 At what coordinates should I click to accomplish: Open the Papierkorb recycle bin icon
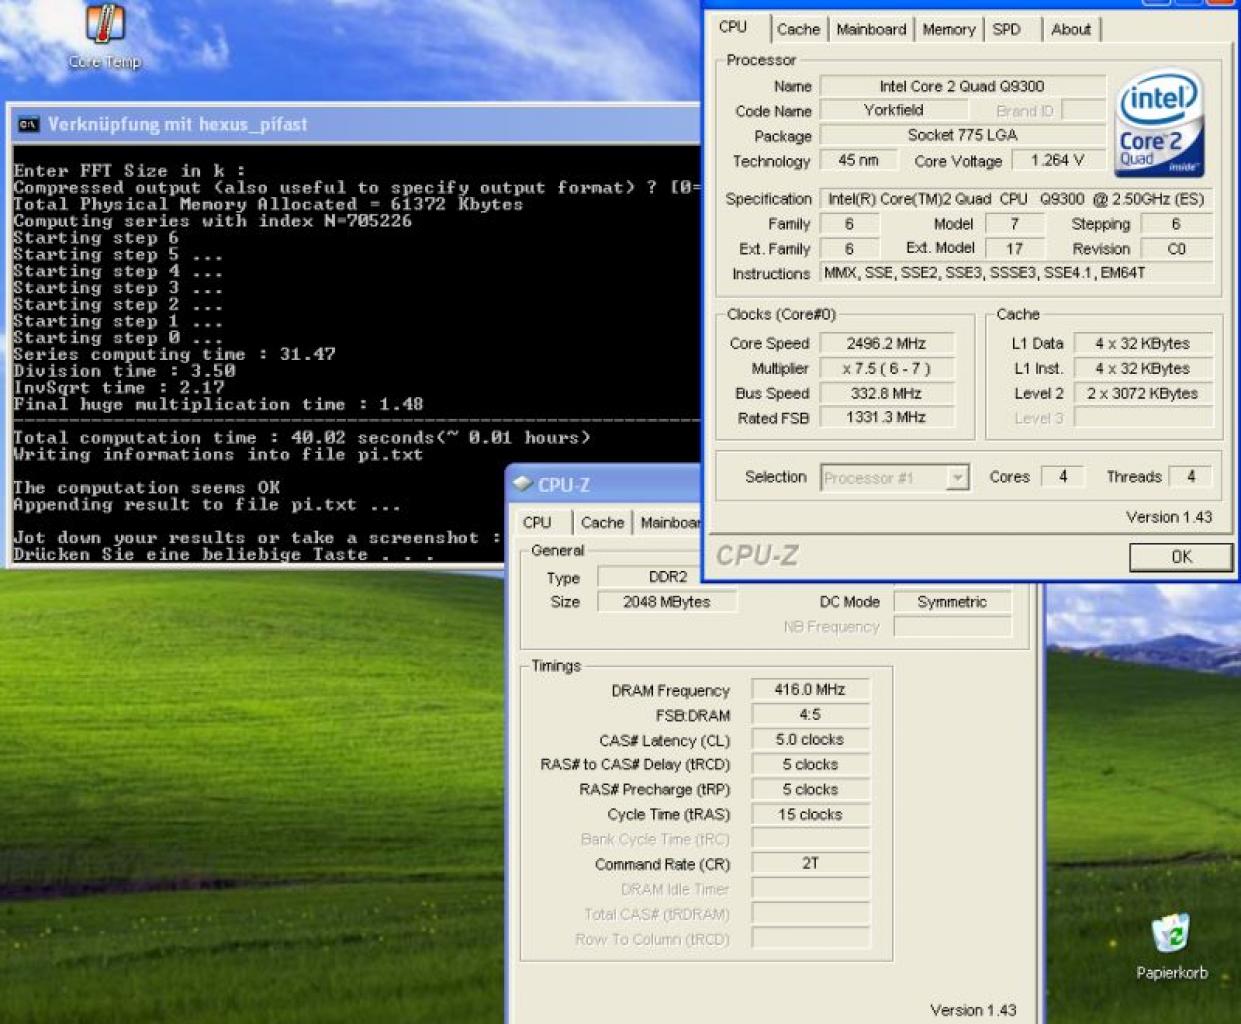click(1171, 946)
